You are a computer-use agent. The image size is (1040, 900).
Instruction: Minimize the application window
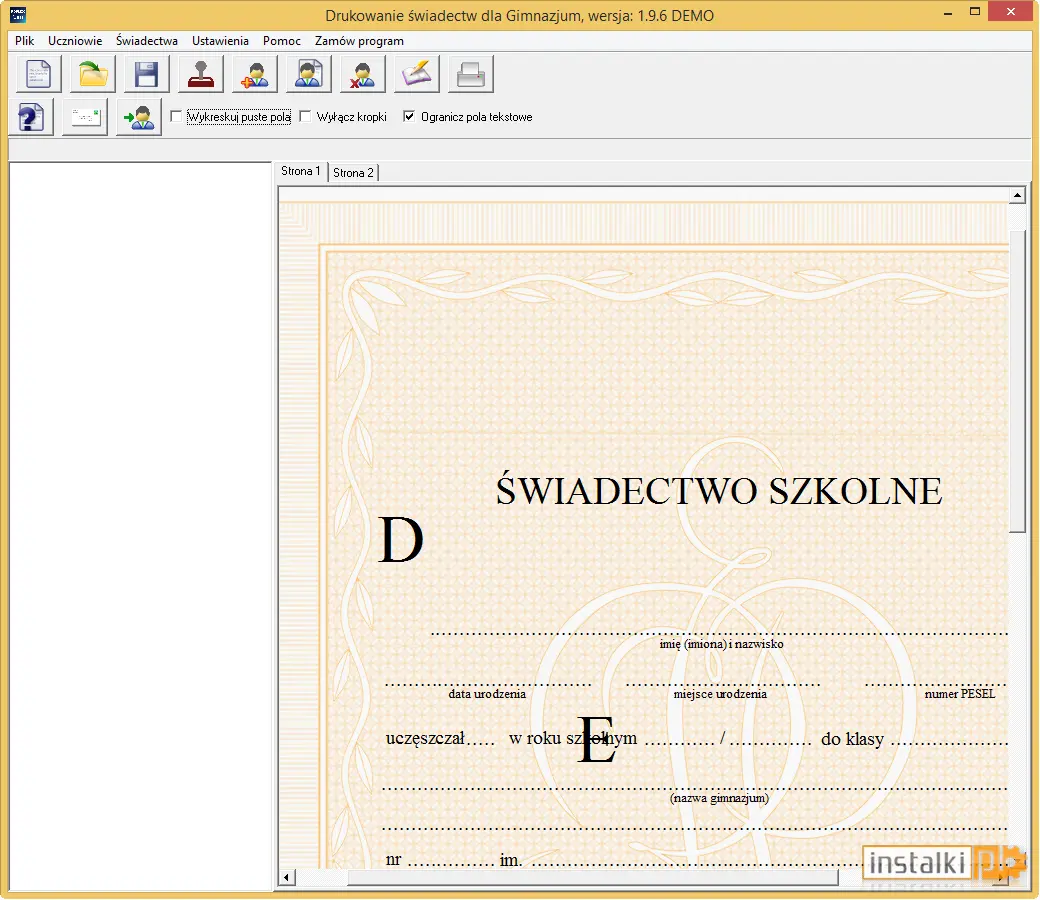coord(948,13)
